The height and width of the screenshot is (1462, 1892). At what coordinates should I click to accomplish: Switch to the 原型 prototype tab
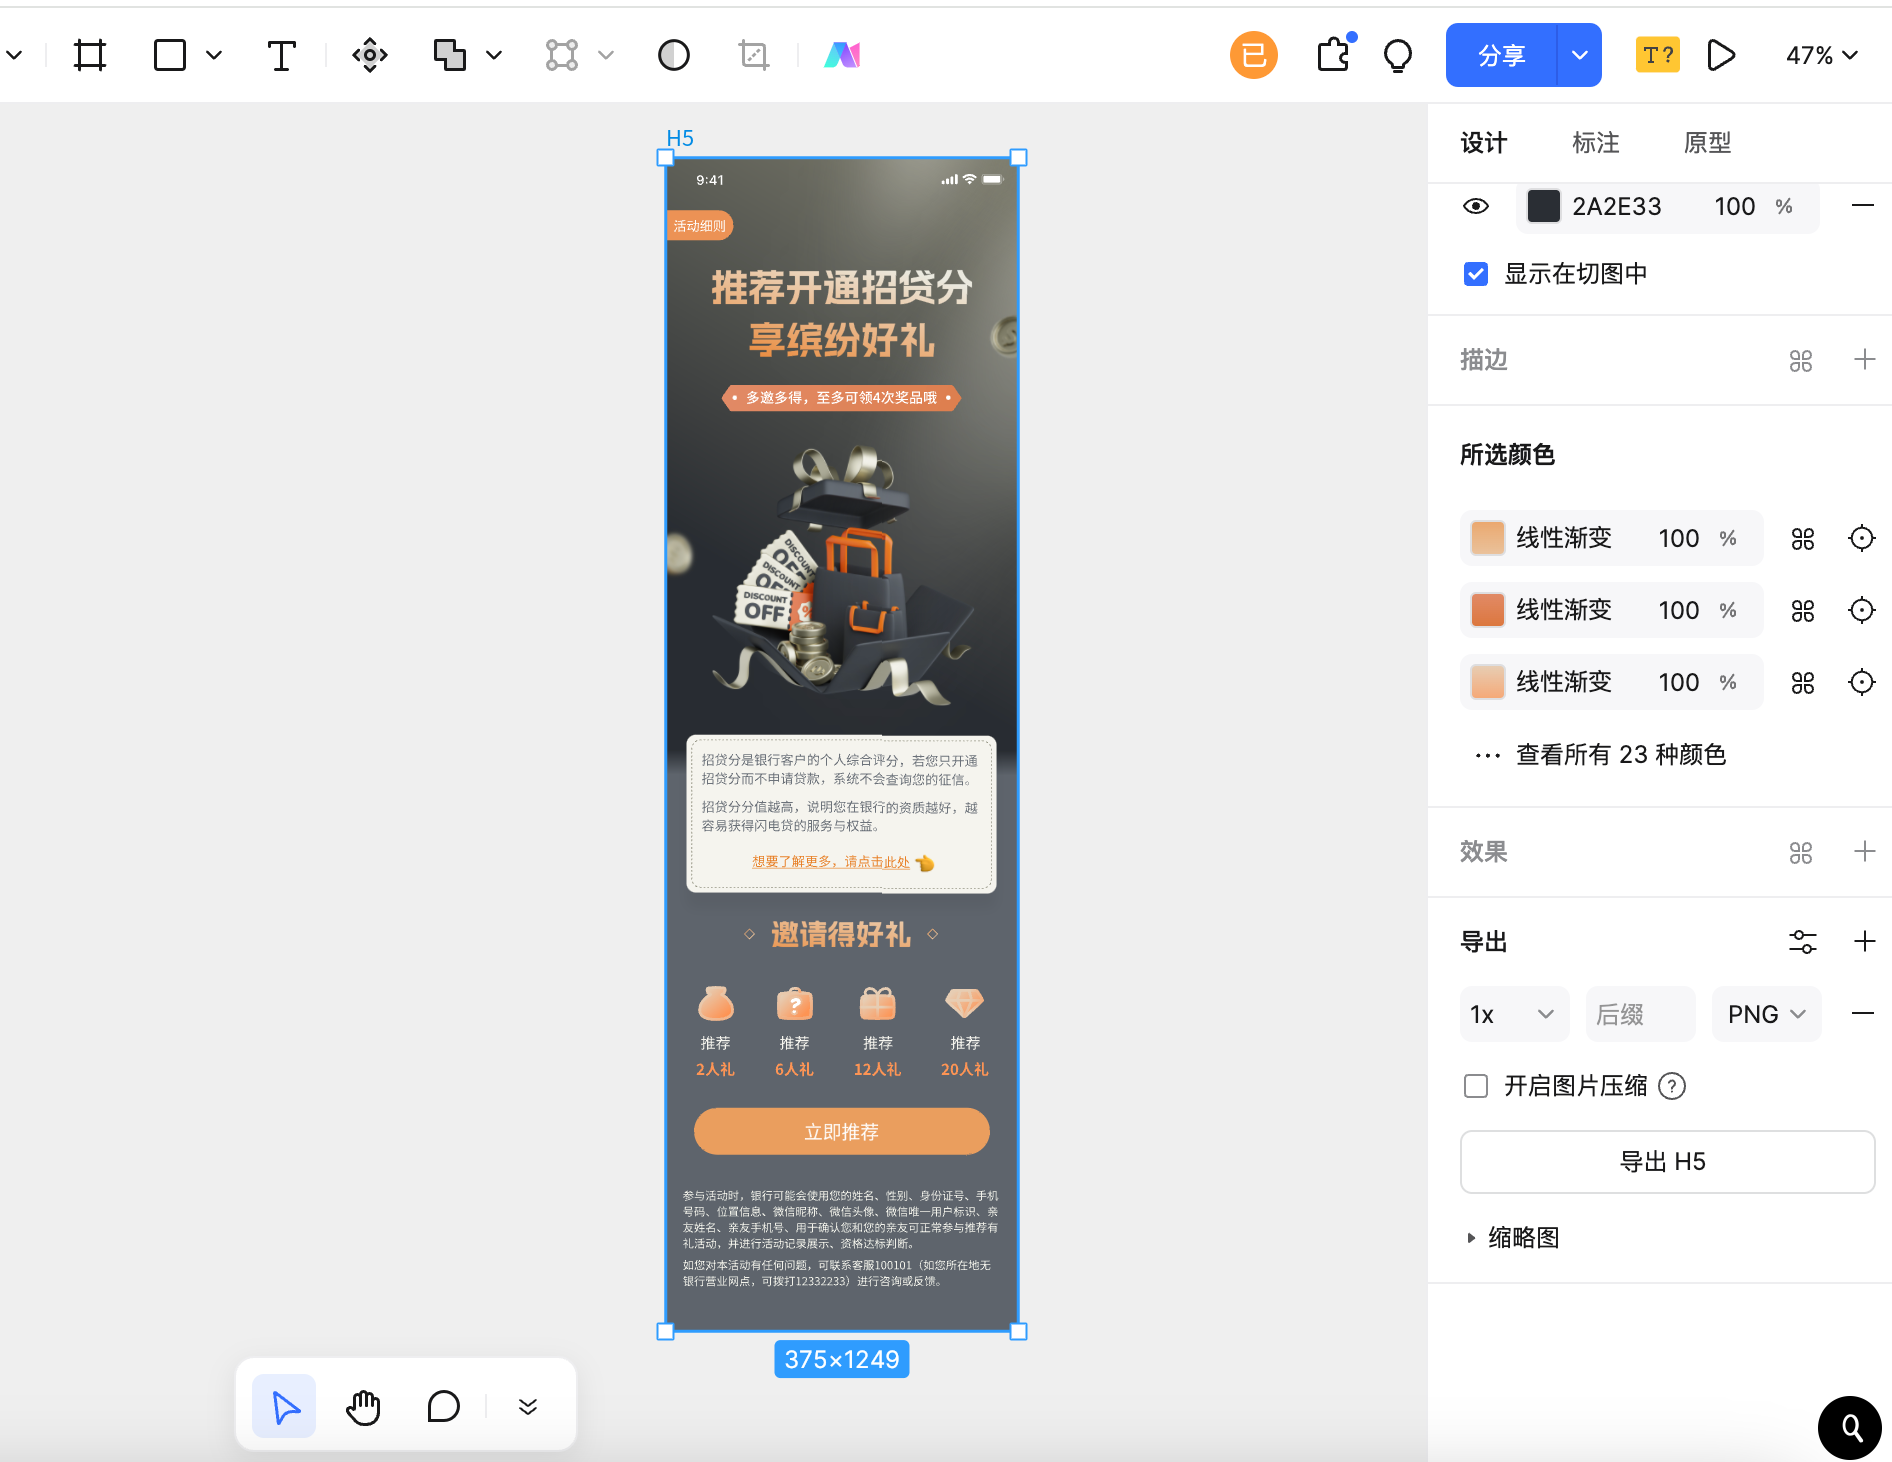1708,143
